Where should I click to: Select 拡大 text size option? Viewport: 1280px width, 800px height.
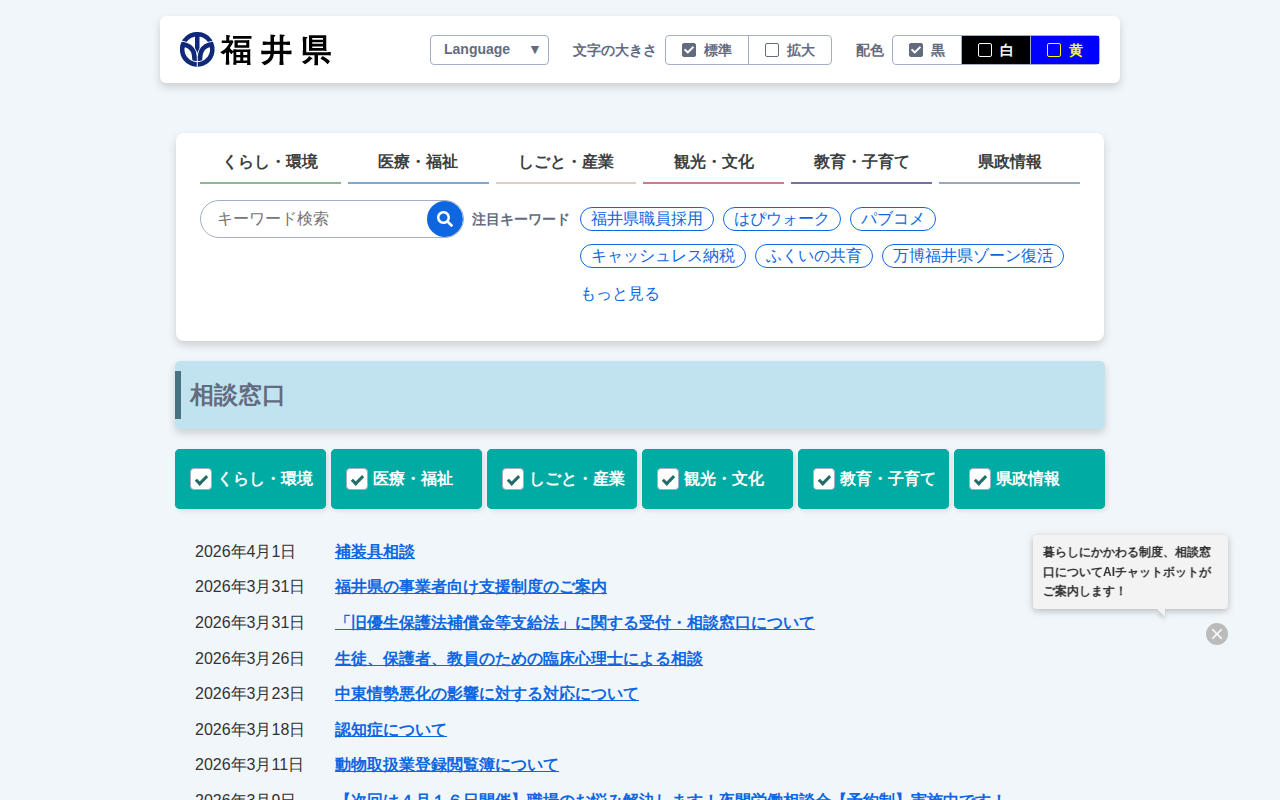pyautogui.click(x=790, y=50)
